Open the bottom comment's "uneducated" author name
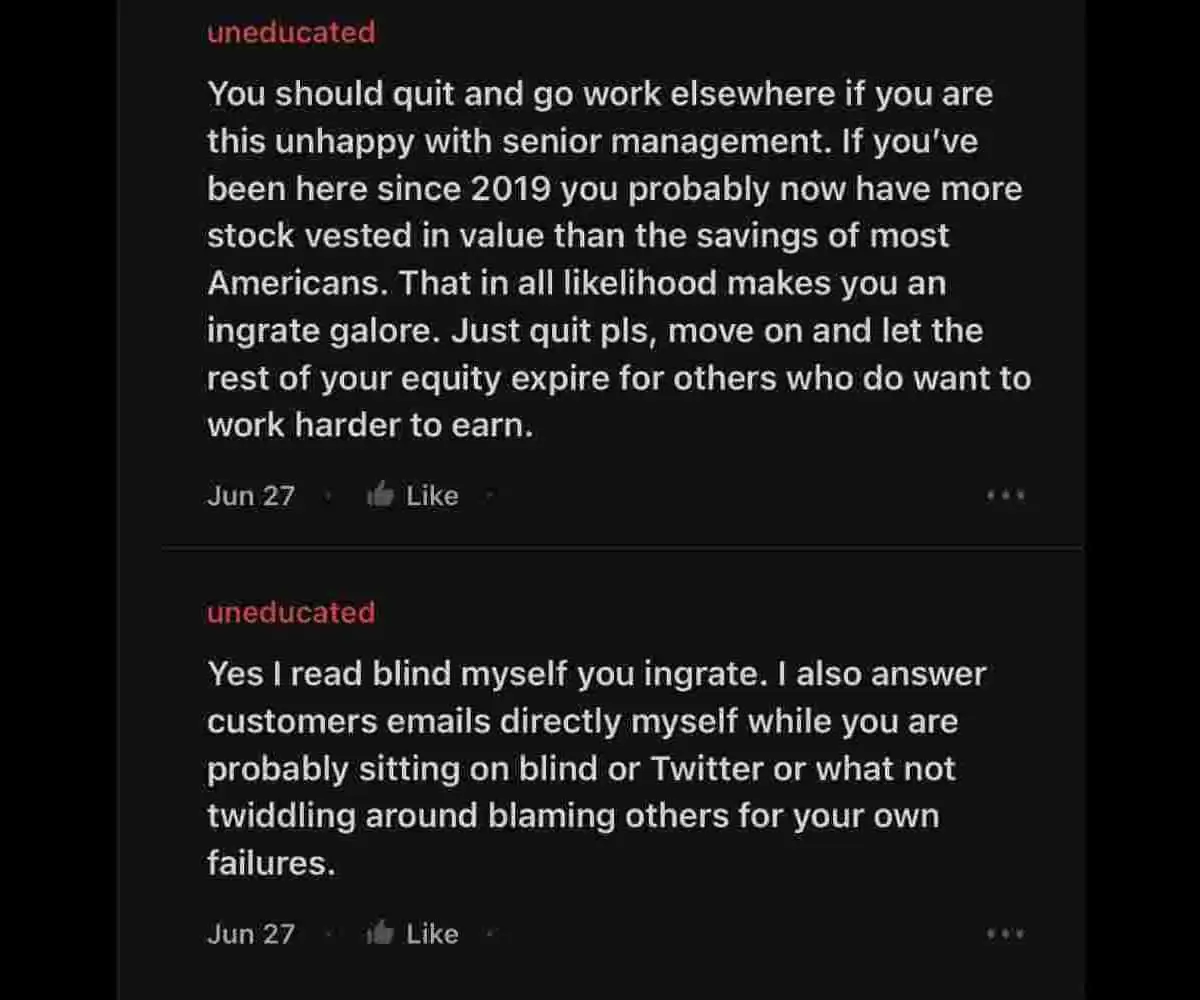The height and width of the screenshot is (1000, 1200). (291, 612)
